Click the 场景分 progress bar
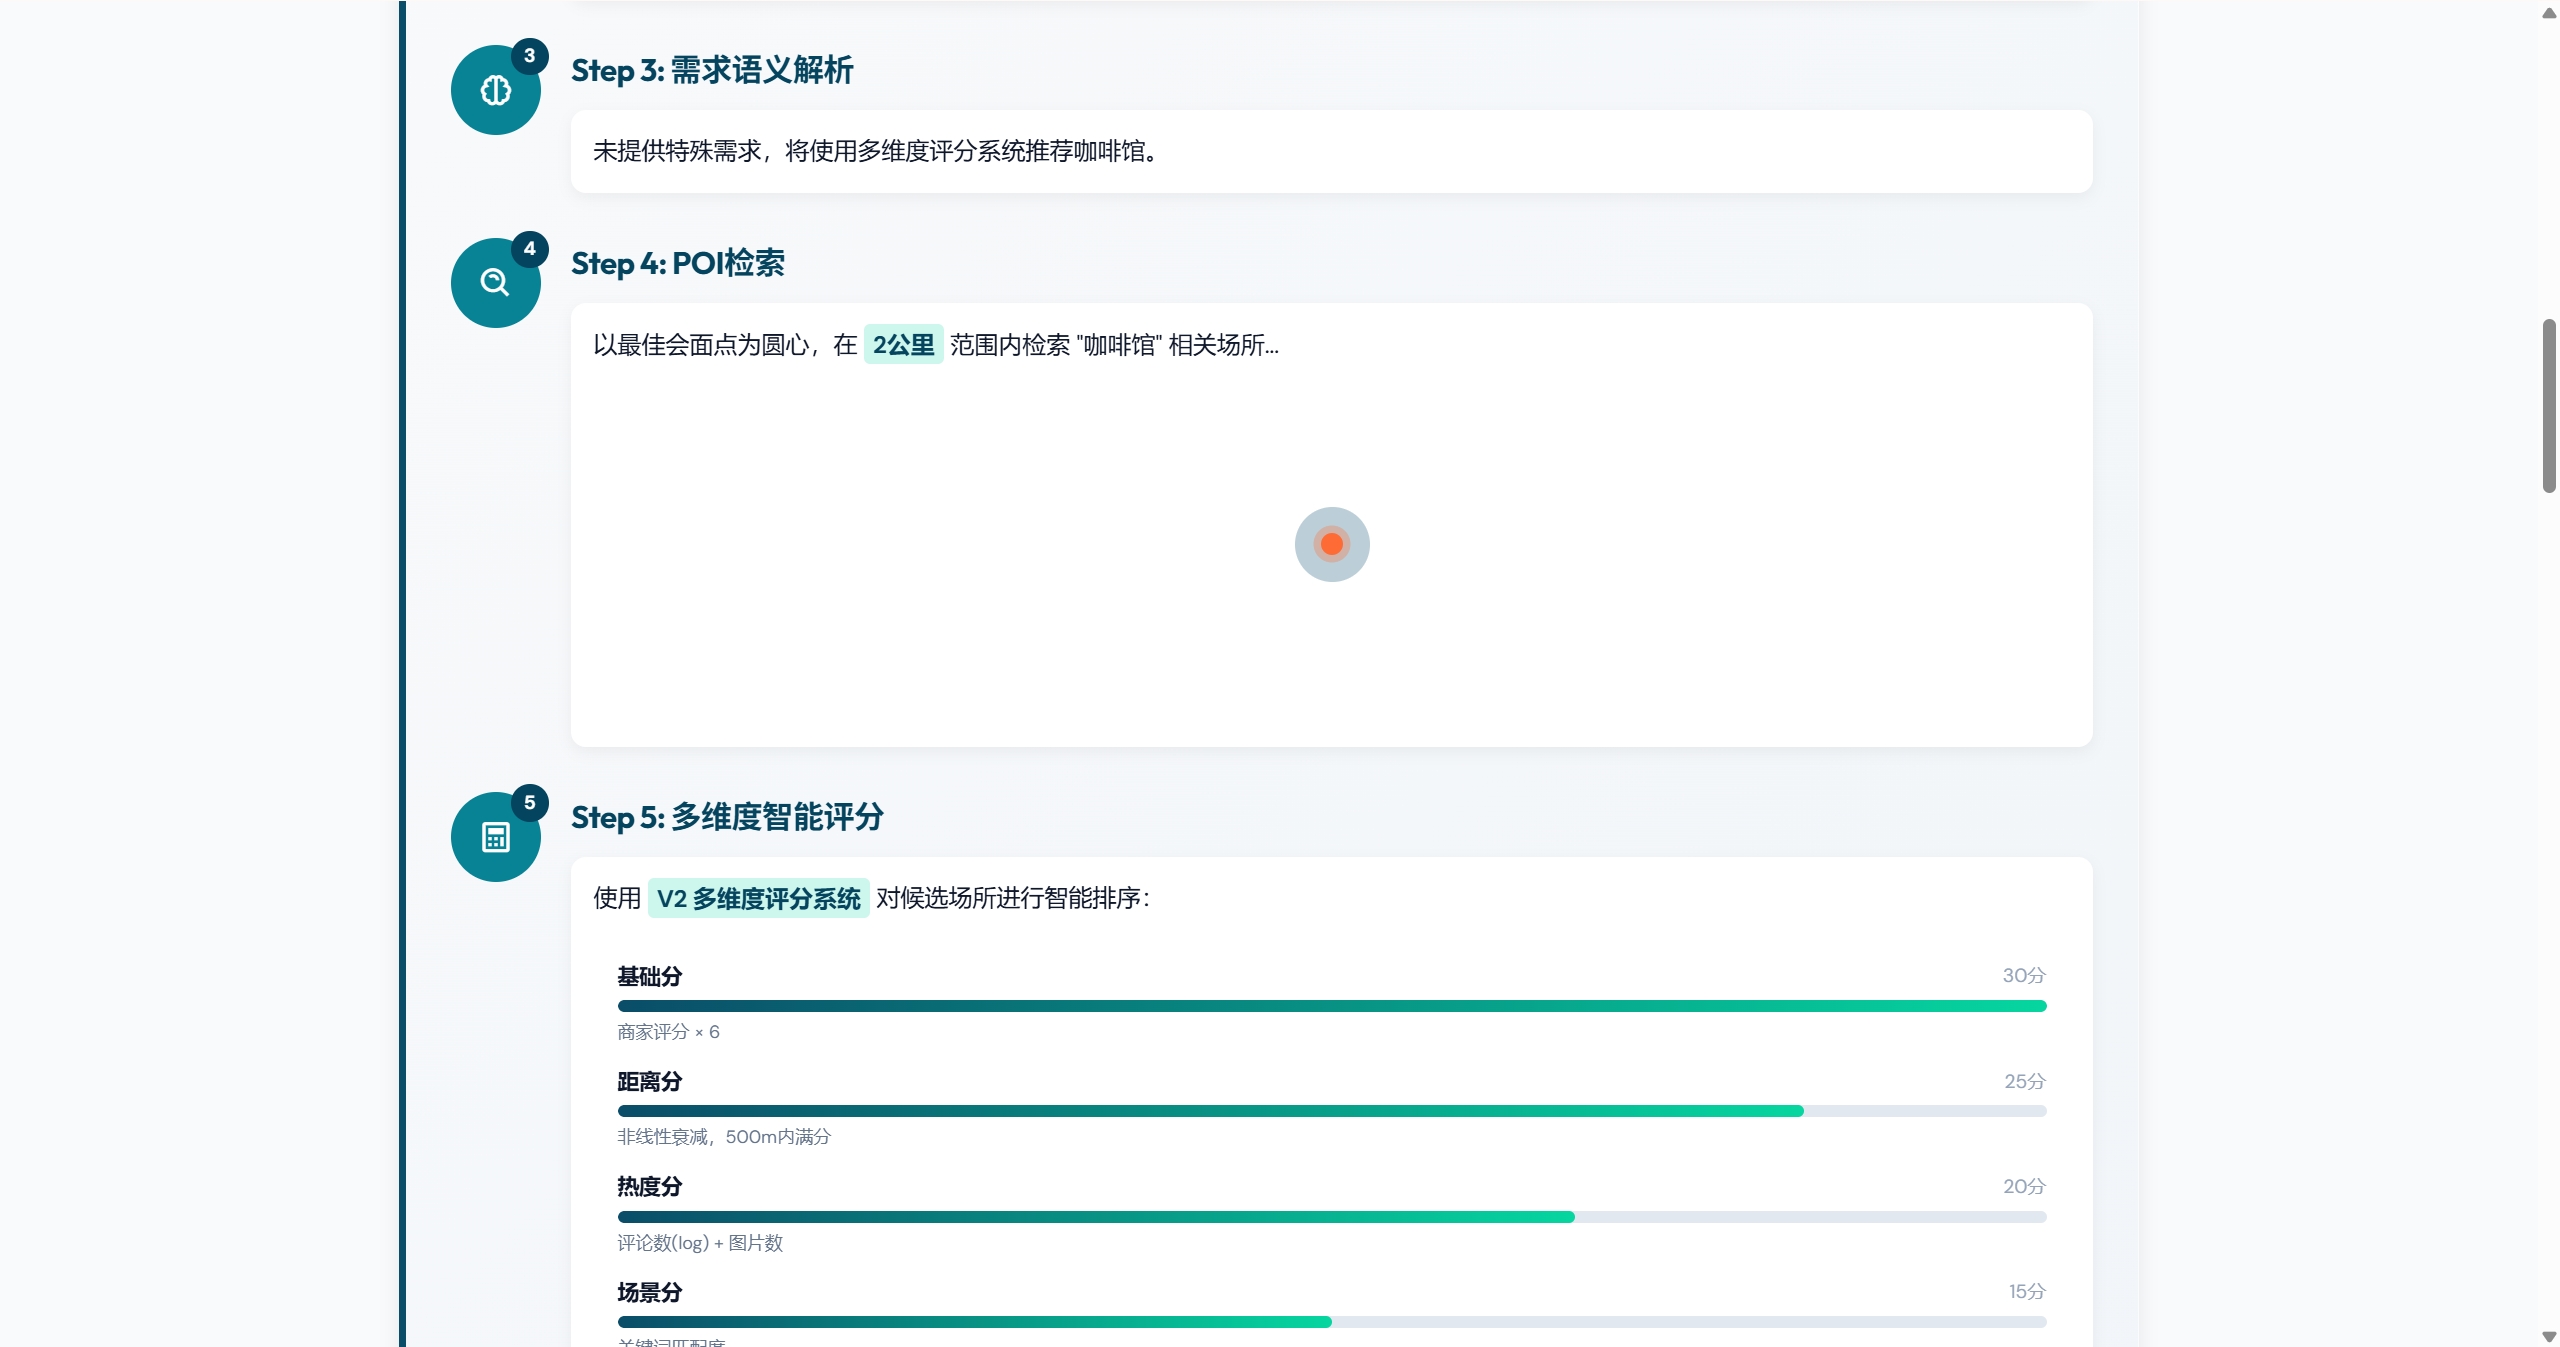The height and width of the screenshot is (1347, 2560). [x=1331, y=1322]
